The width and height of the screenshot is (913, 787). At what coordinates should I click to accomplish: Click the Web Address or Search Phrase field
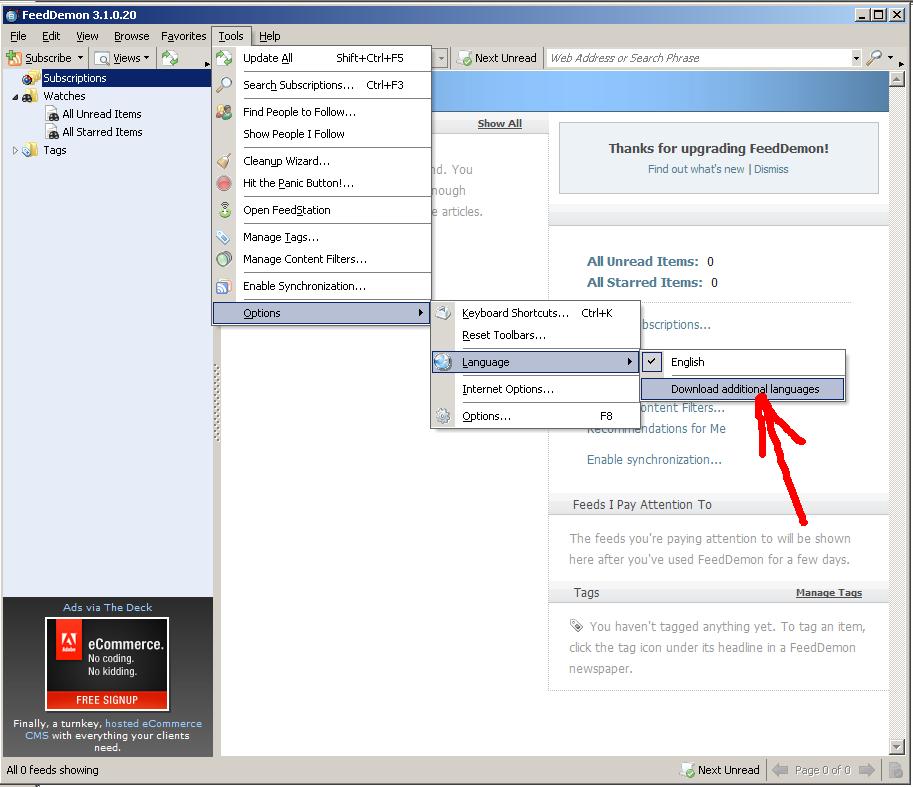pyautogui.click(x=699, y=58)
